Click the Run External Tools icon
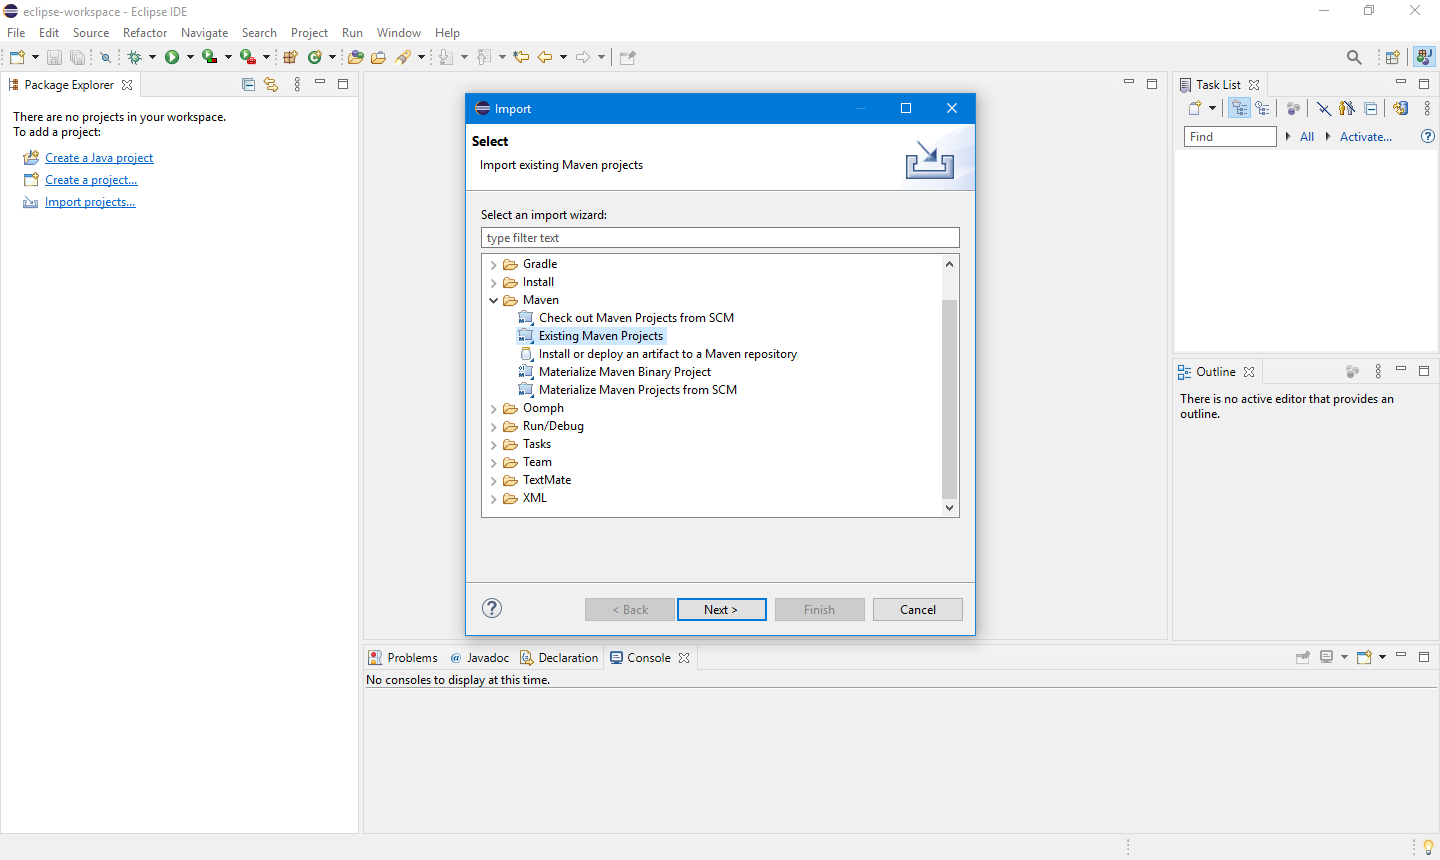The width and height of the screenshot is (1440, 860). coord(248,57)
